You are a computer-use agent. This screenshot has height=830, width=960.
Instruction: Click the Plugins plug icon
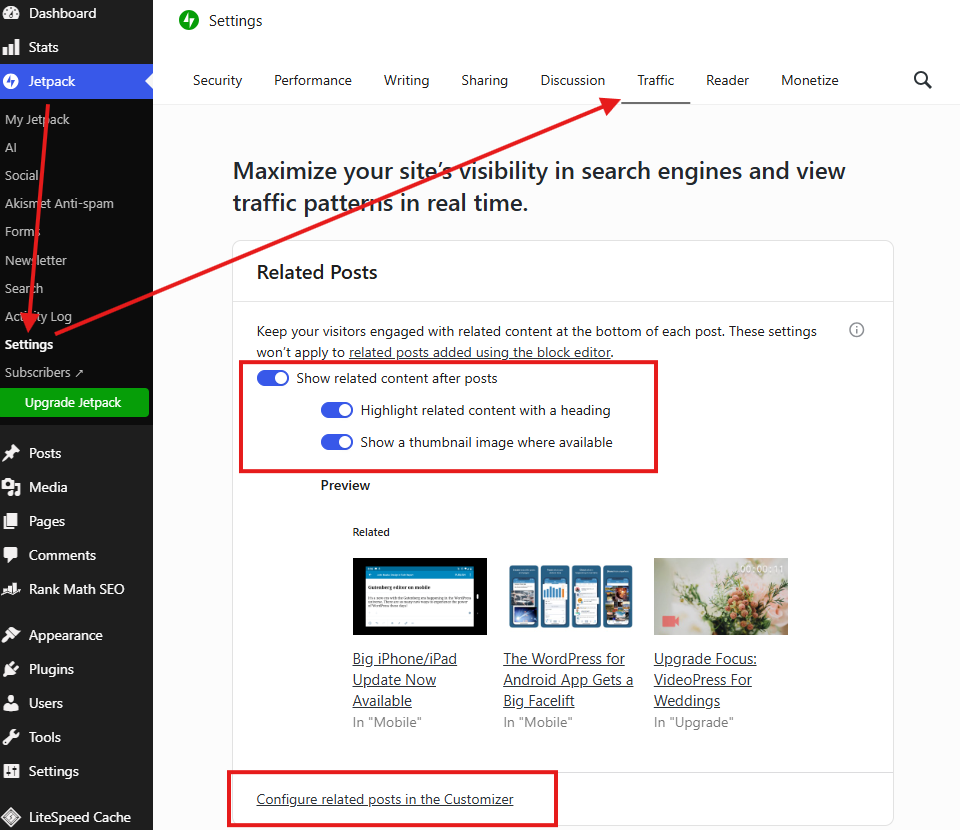tap(10, 669)
